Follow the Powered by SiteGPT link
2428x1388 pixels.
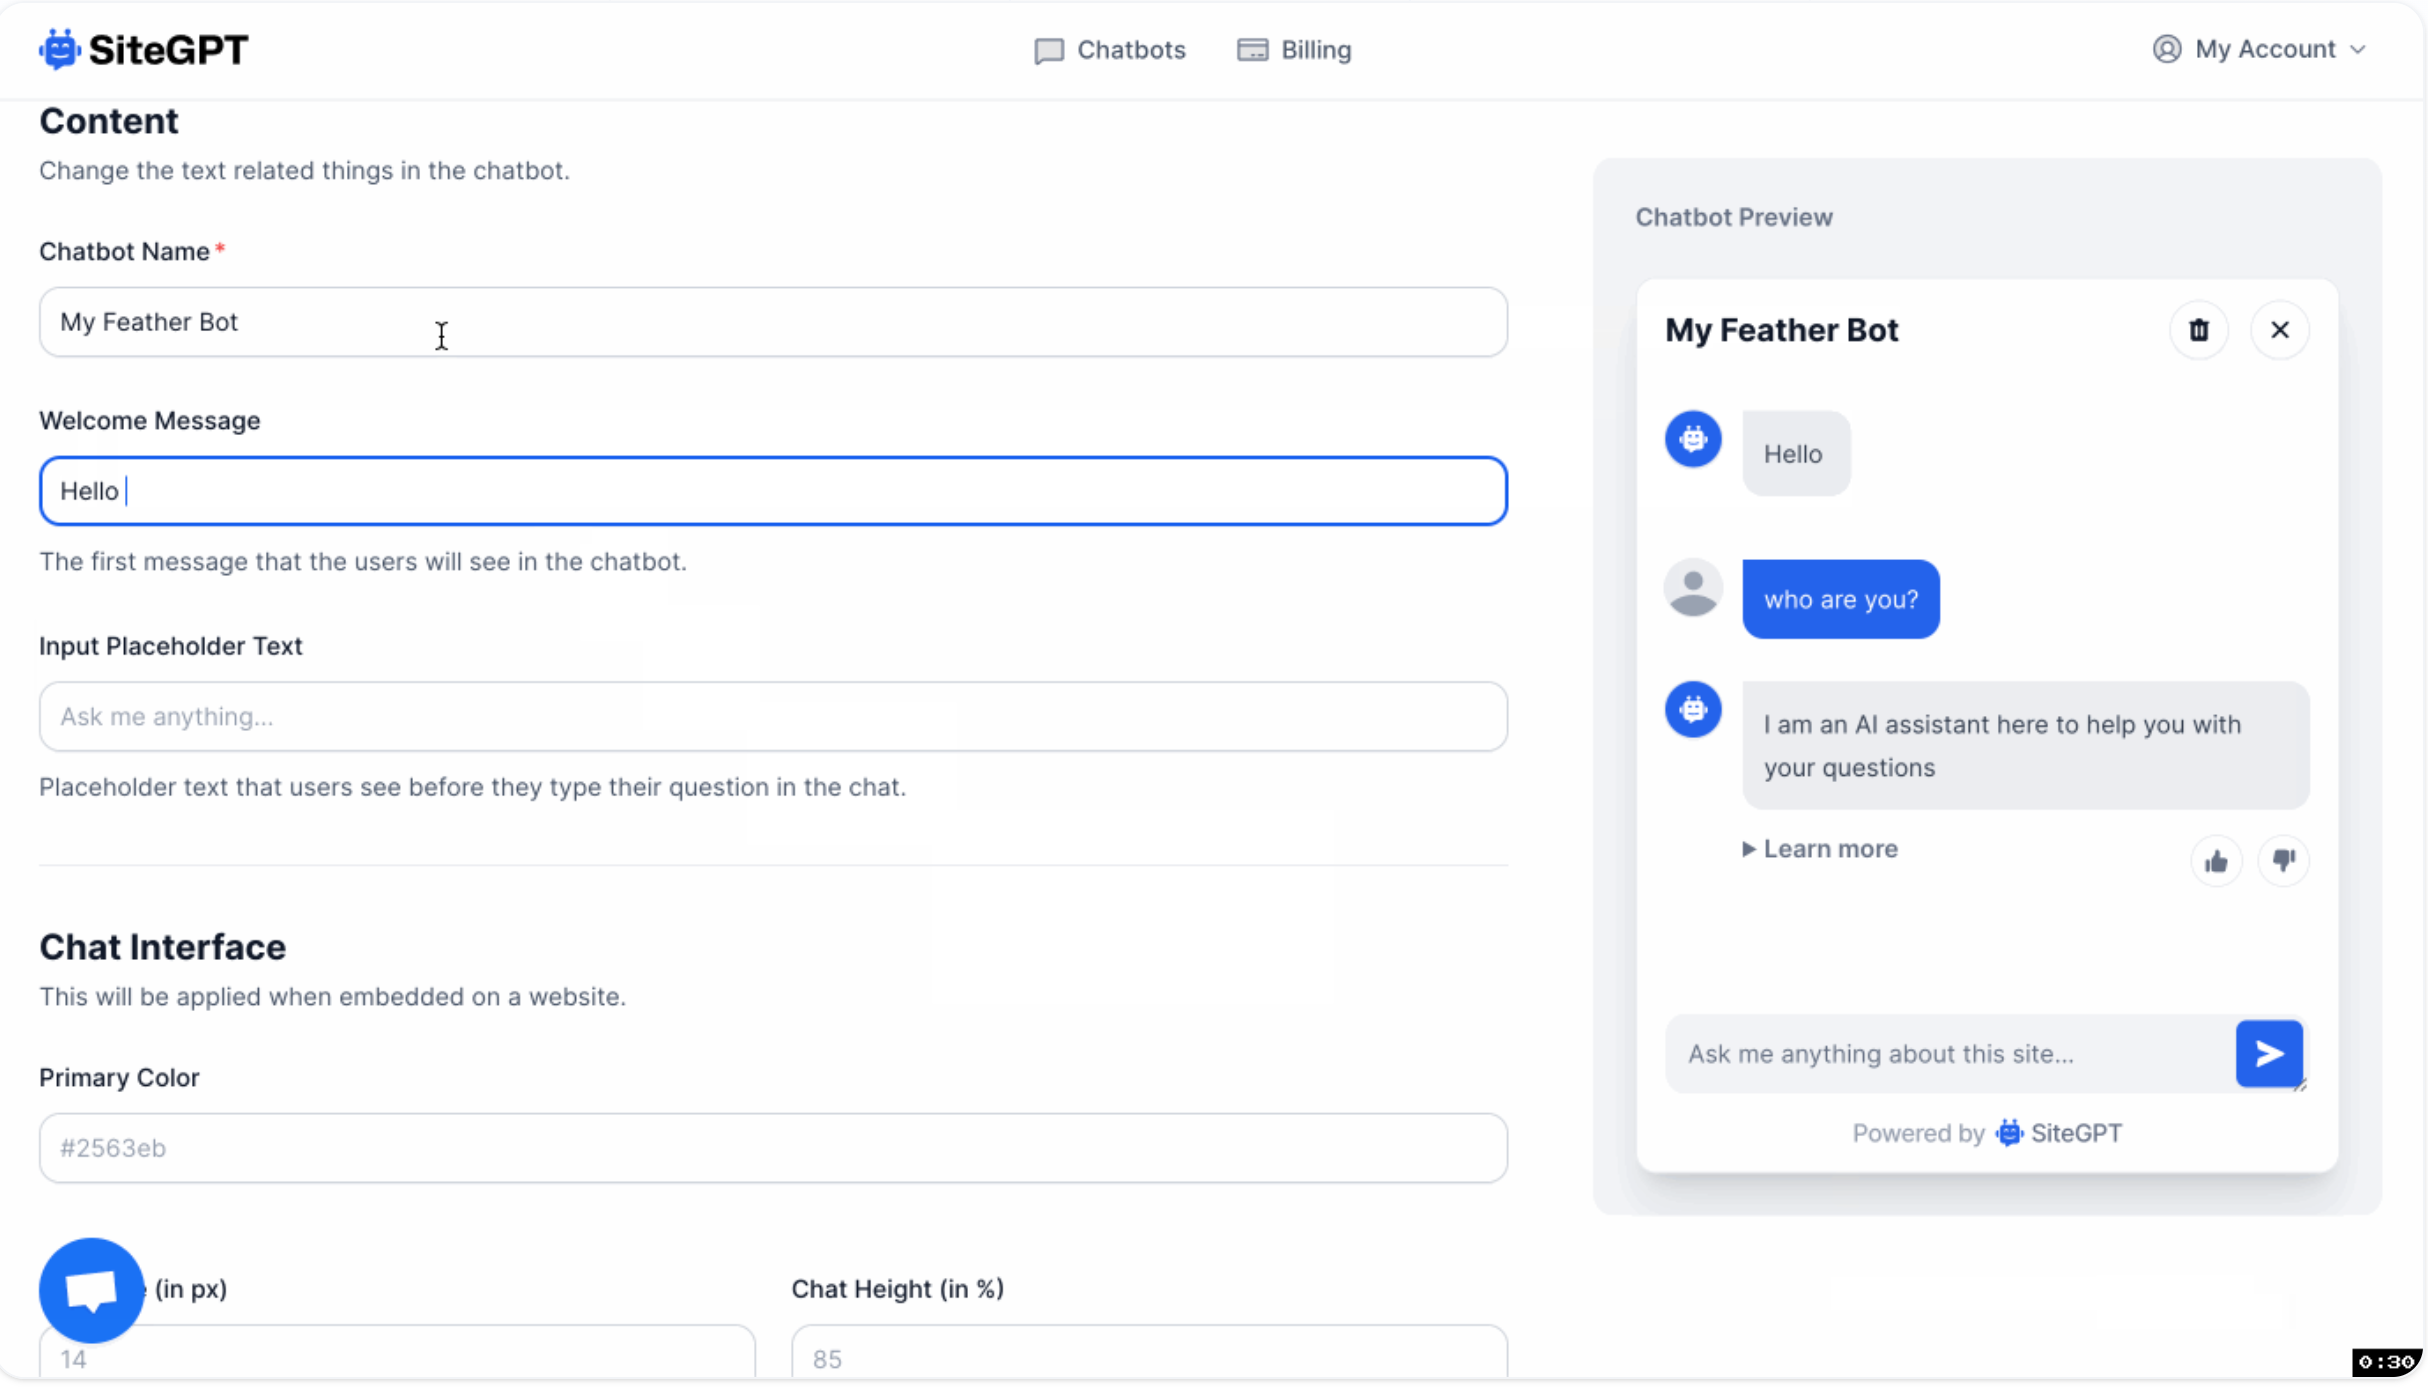point(2058,1133)
